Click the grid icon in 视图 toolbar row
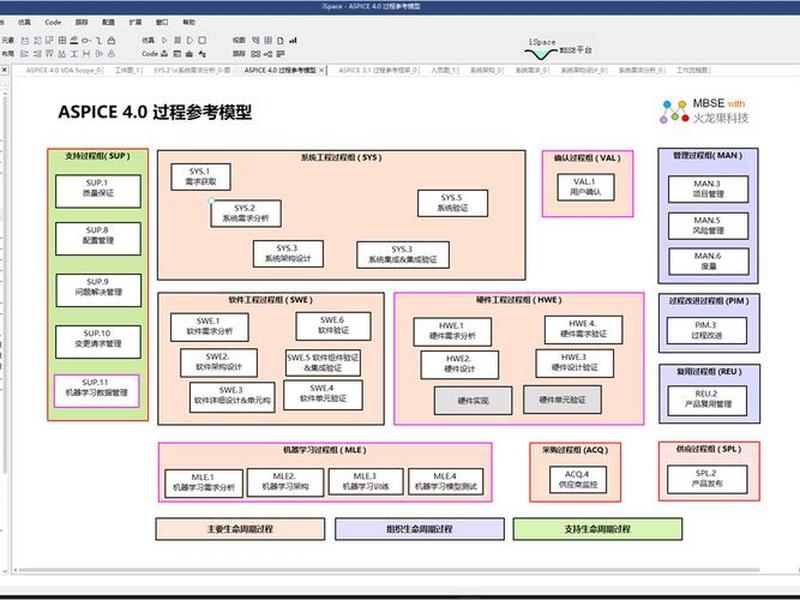The height and width of the screenshot is (600, 800). pyautogui.click(x=268, y=40)
